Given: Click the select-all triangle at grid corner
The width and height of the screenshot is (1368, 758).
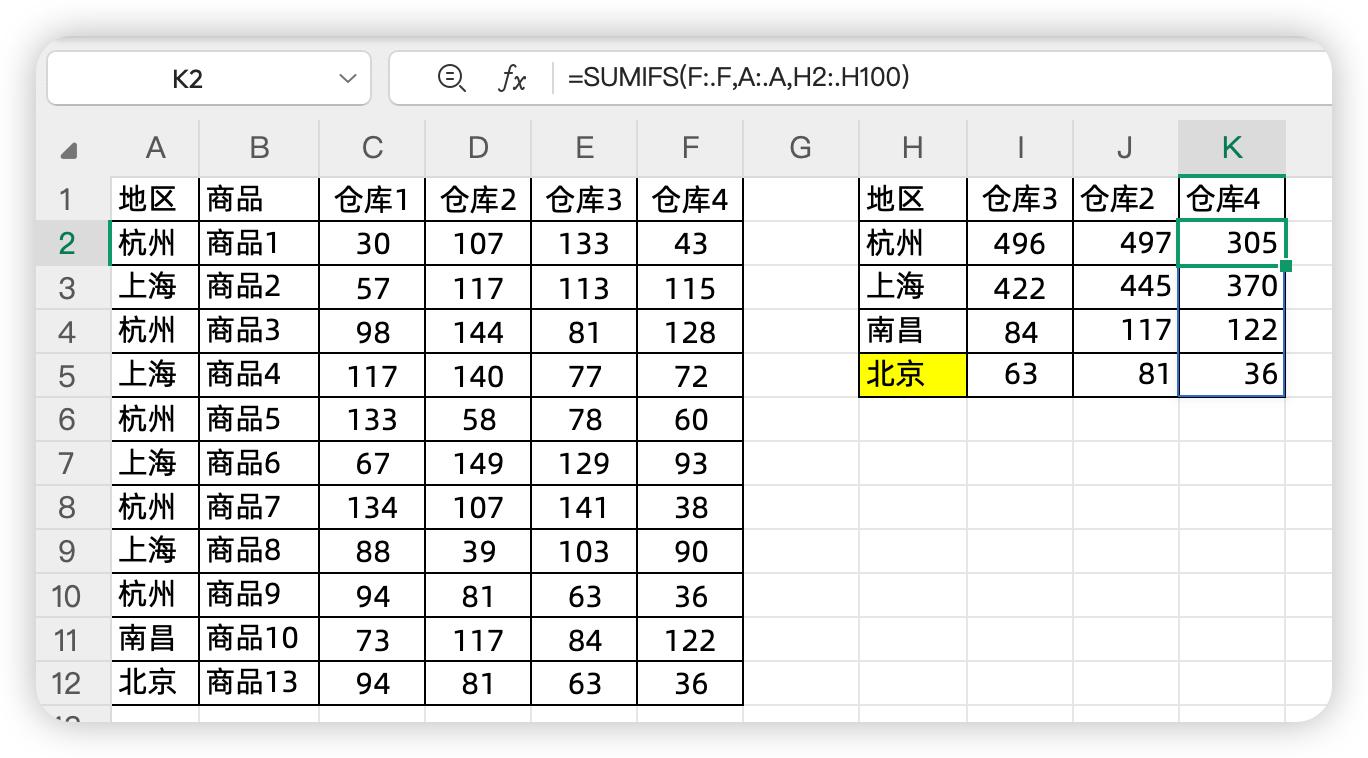Looking at the screenshot, I should click(x=68, y=150).
